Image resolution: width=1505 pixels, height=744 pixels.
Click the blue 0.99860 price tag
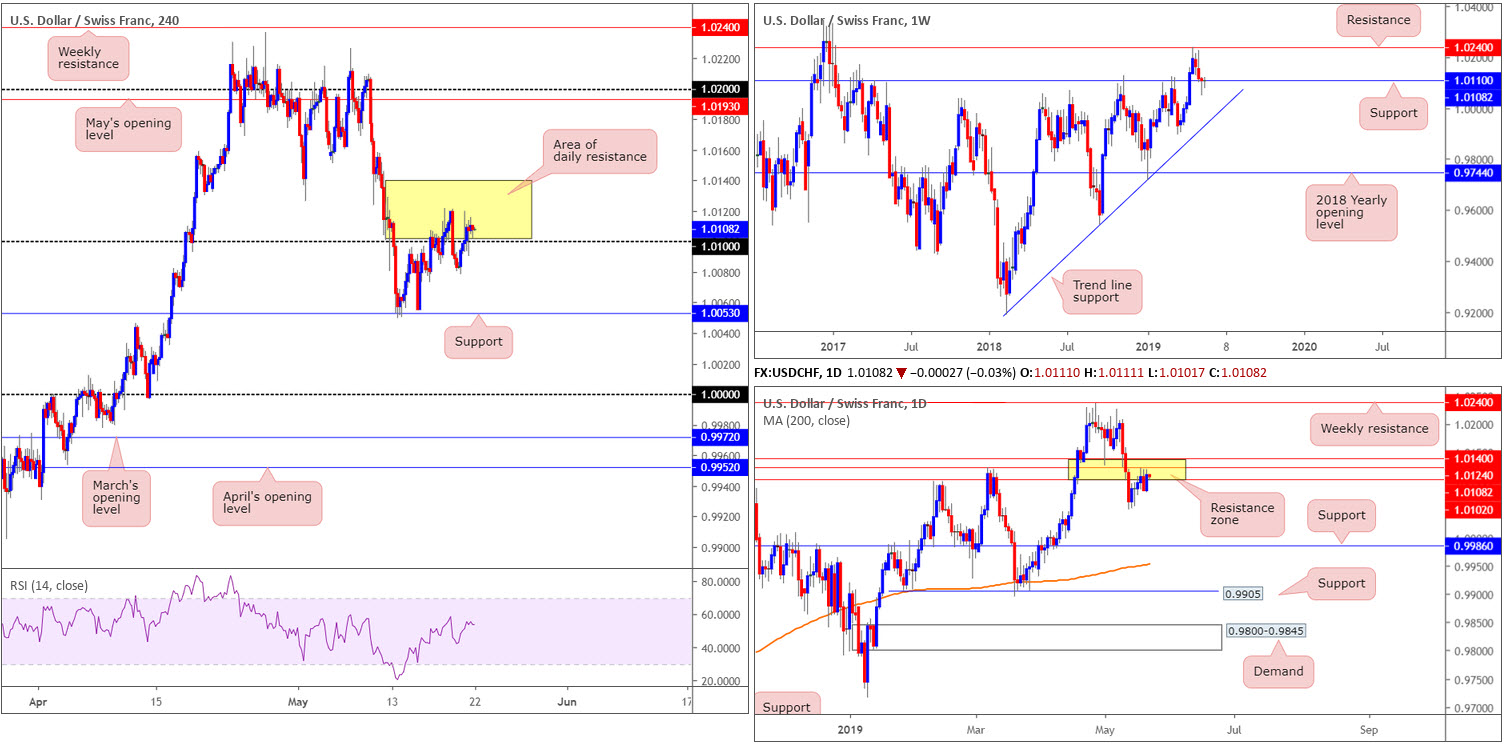pos(1475,546)
